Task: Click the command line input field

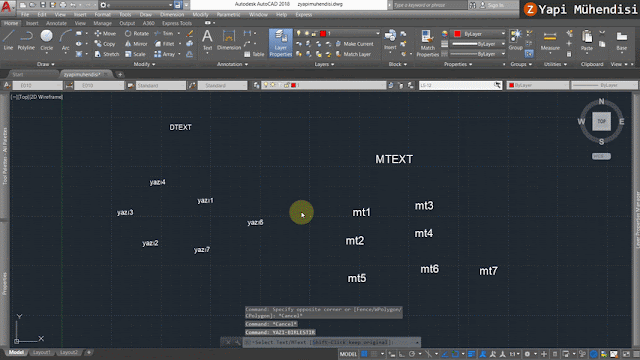Action: point(331,342)
